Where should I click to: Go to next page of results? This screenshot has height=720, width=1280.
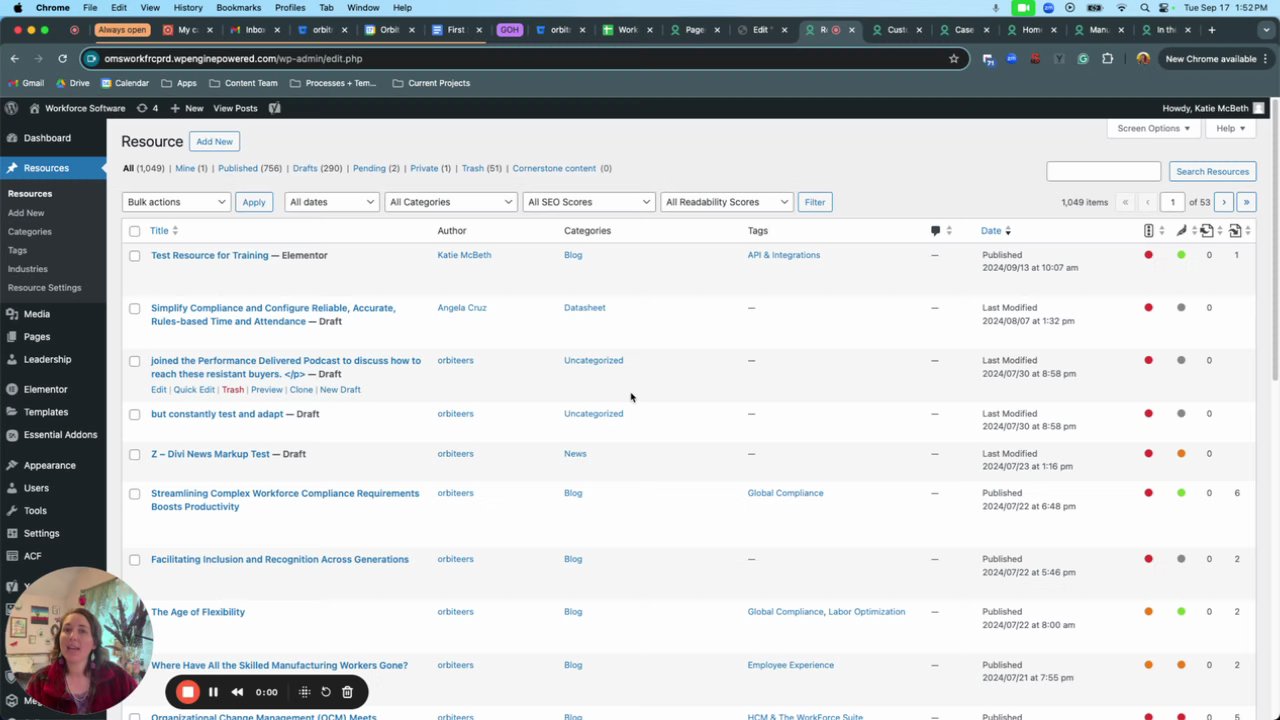pyautogui.click(x=1224, y=202)
